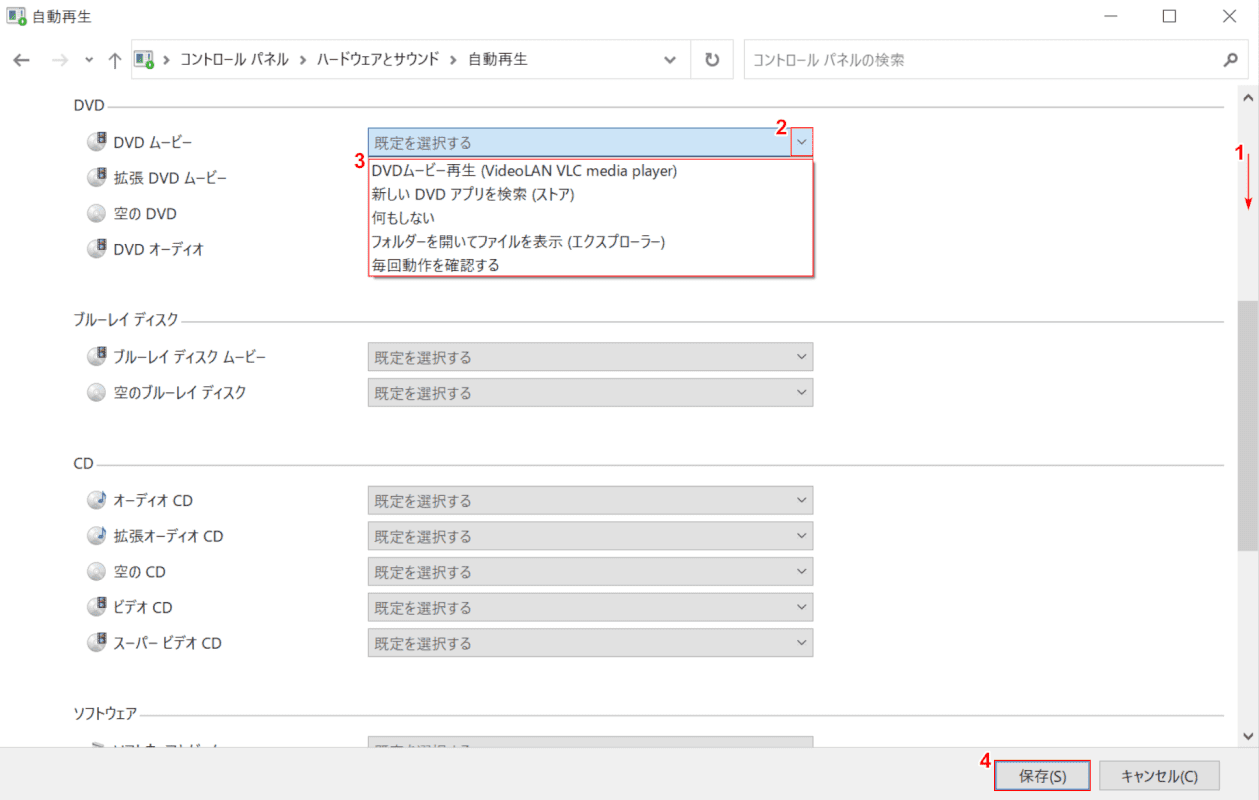Click the 拡張 DVD ムービー label
This screenshot has height=800, width=1259.
tap(170, 178)
